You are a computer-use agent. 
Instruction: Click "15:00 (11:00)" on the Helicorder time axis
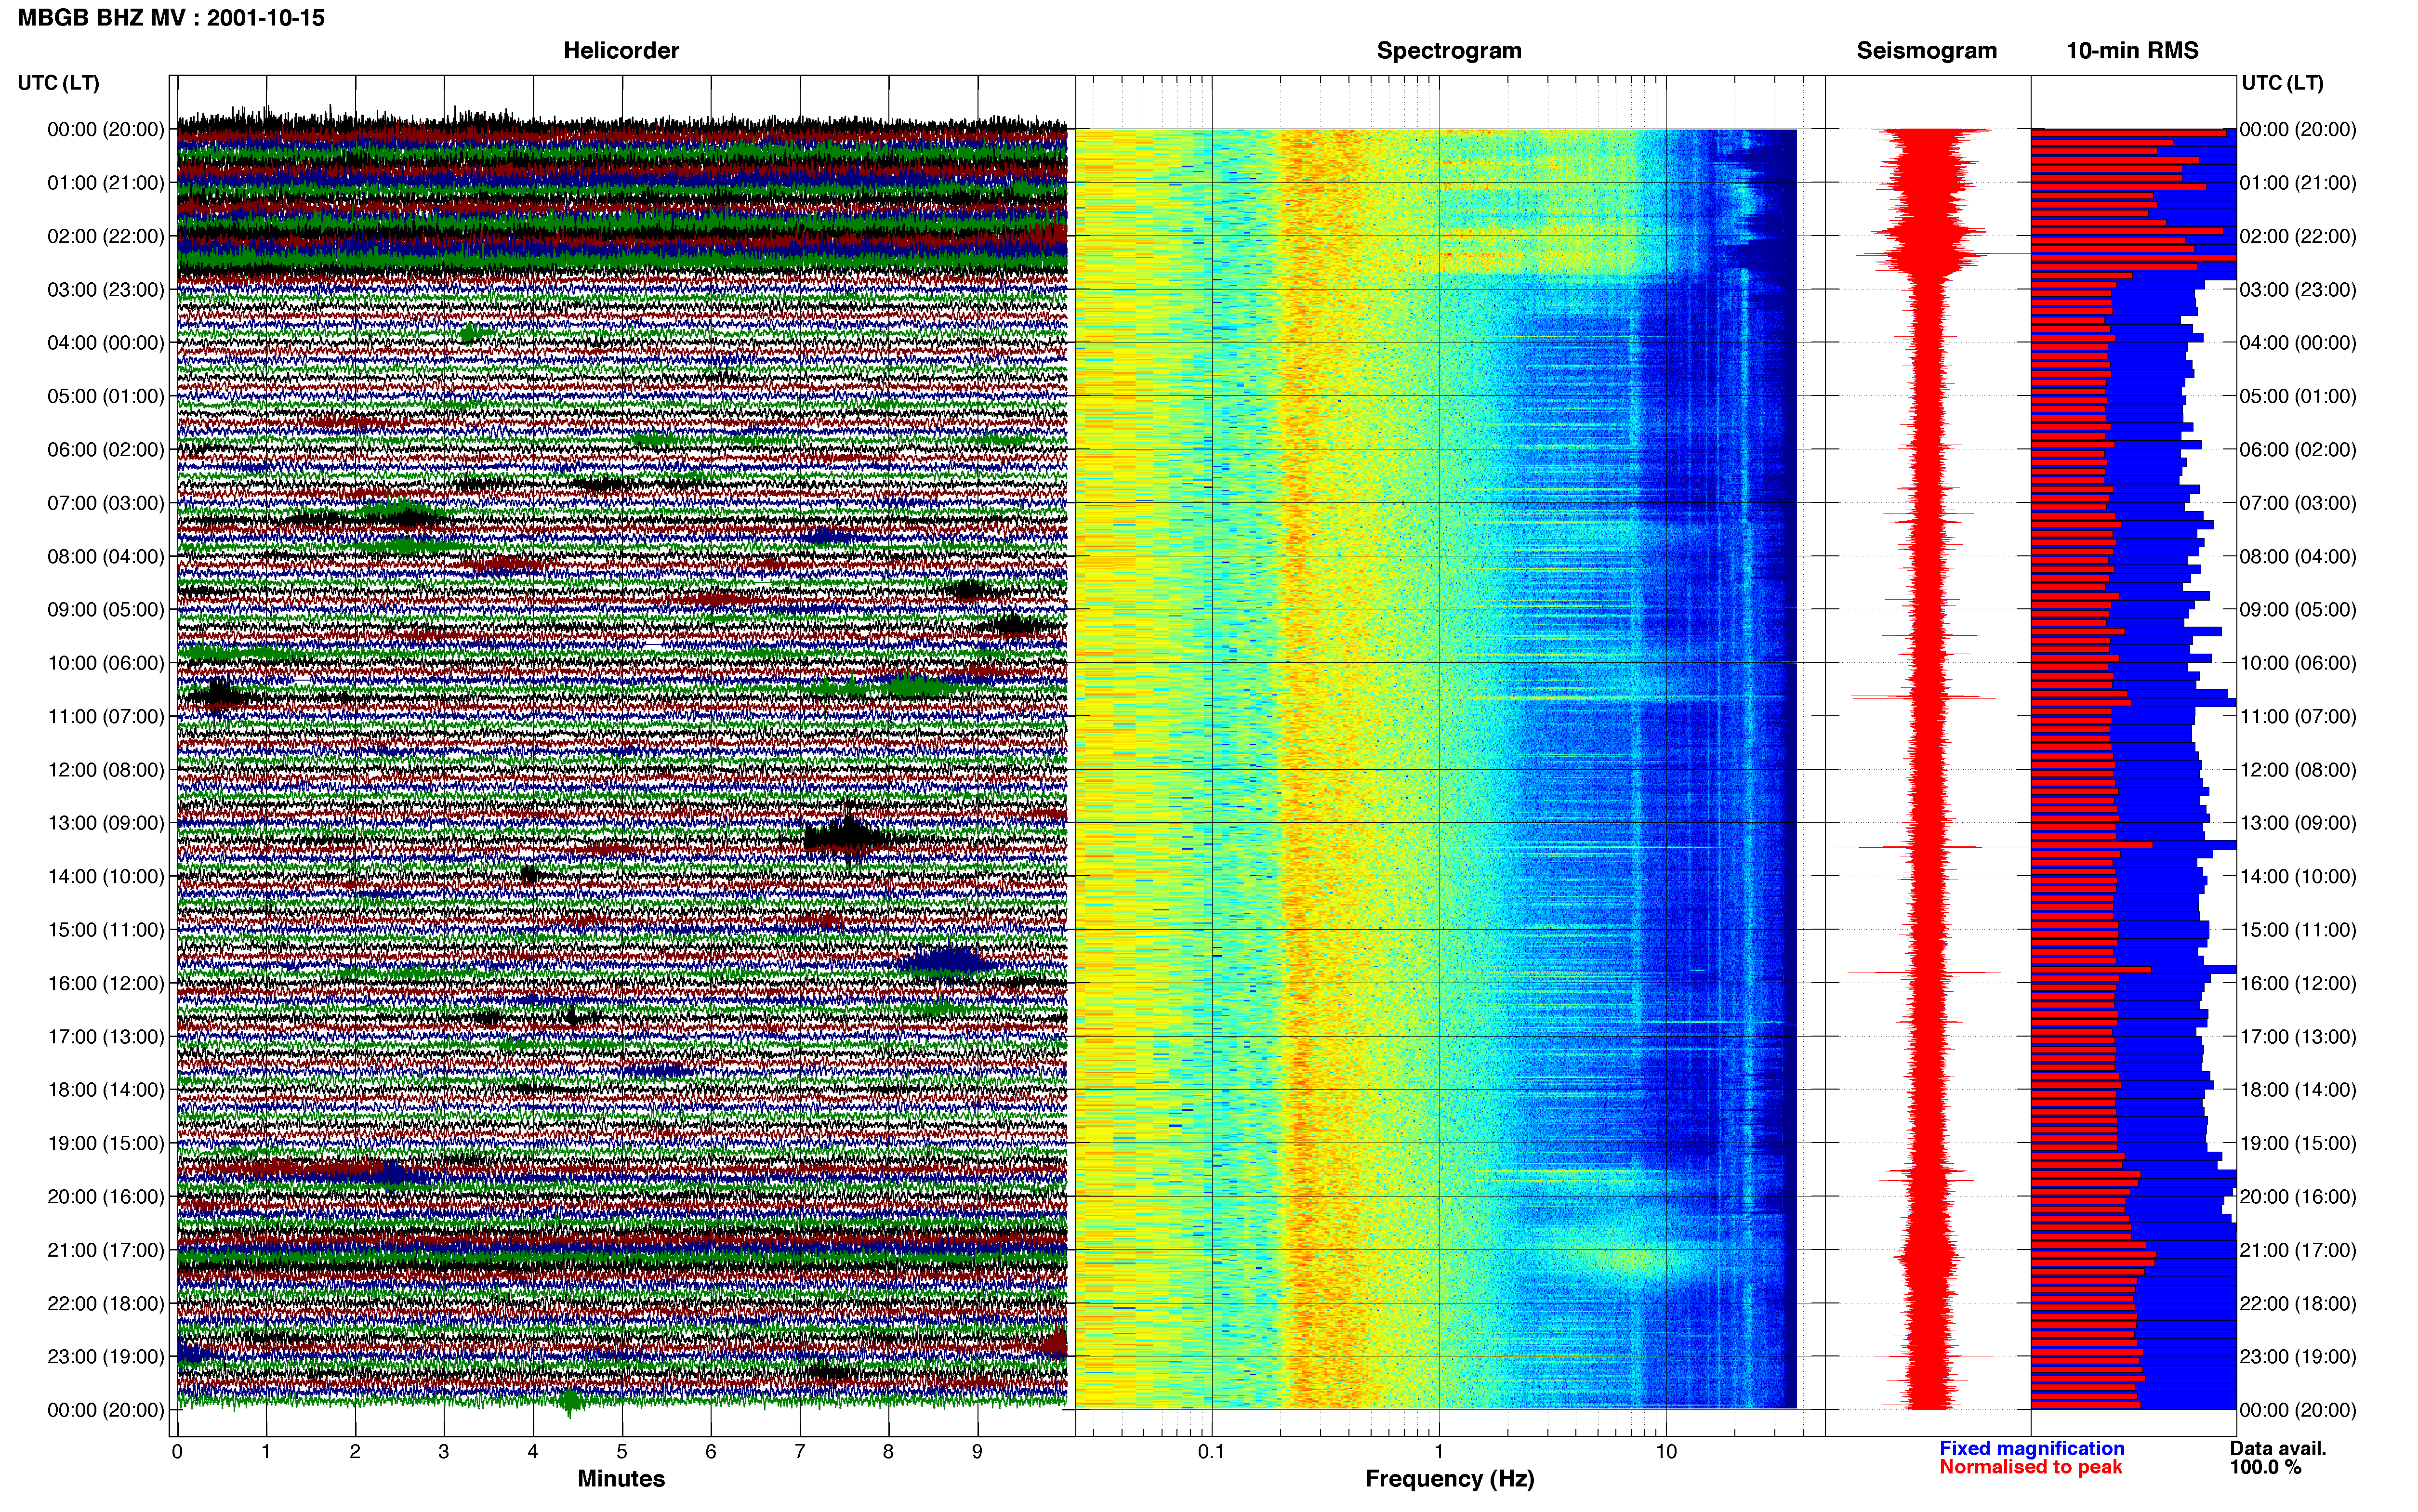(105, 930)
